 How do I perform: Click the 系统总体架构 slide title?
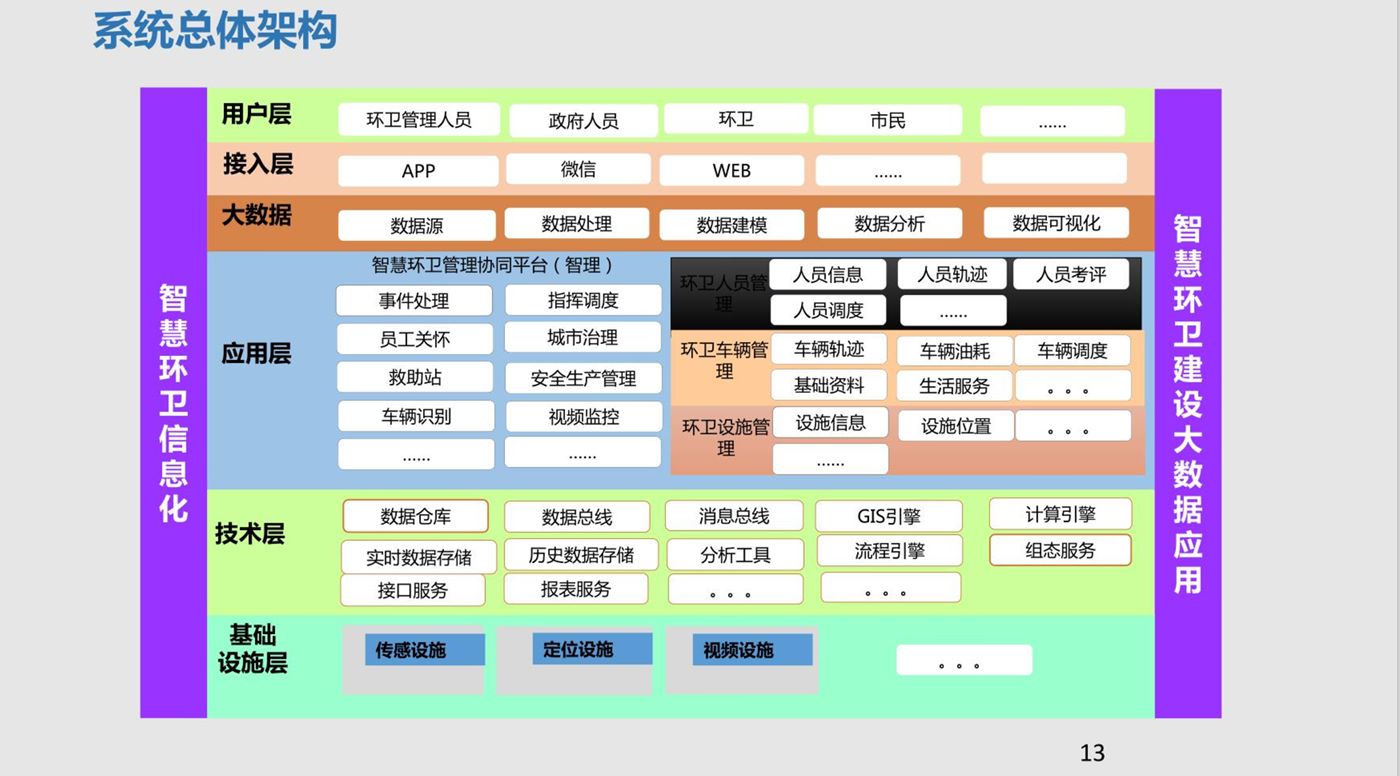pos(215,31)
